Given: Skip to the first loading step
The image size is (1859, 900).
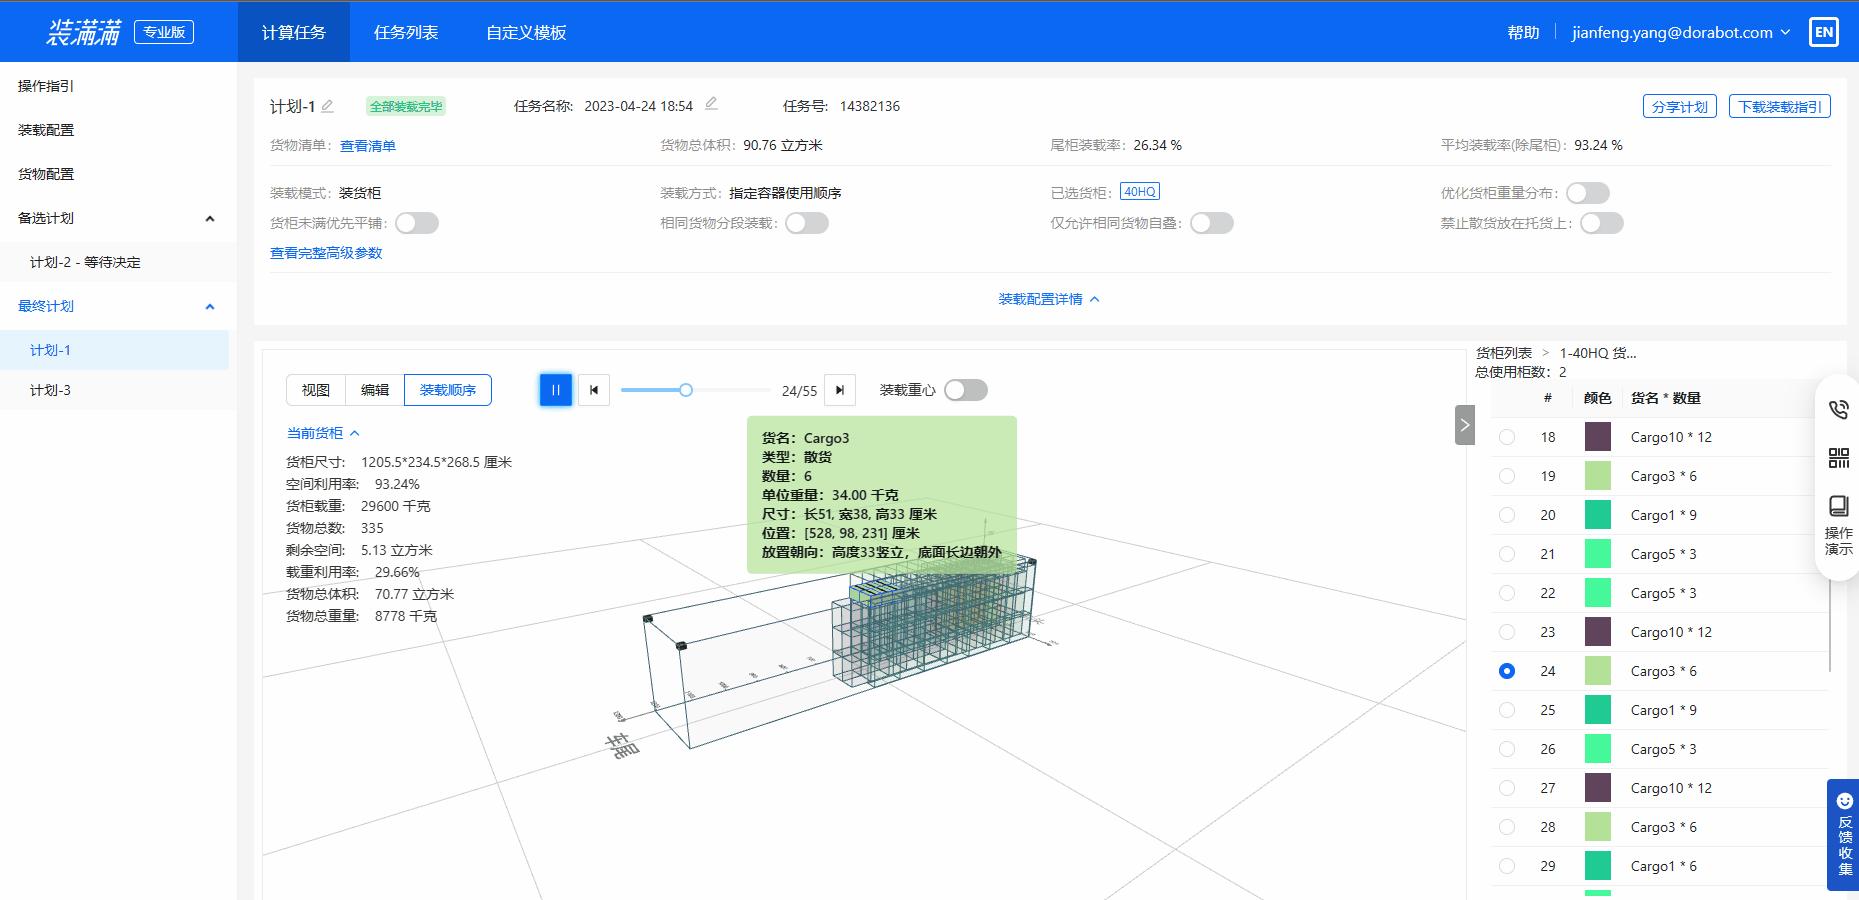Looking at the screenshot, I should [594, 390].
